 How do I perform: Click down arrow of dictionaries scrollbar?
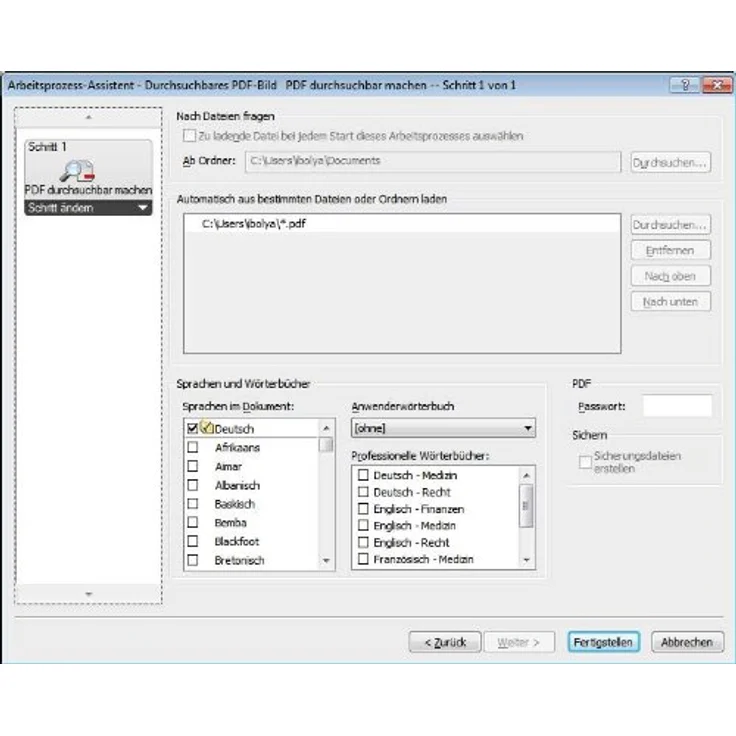pyautogui.click(x=527, y=560)
